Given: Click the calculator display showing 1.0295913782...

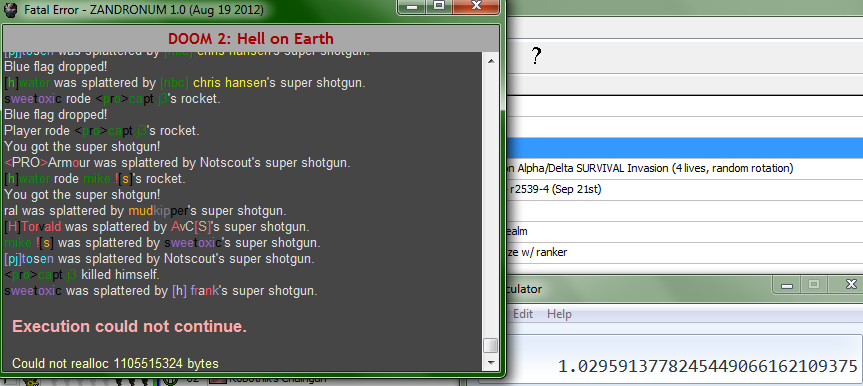Looking at the screenshot, I should click(707, 366).
